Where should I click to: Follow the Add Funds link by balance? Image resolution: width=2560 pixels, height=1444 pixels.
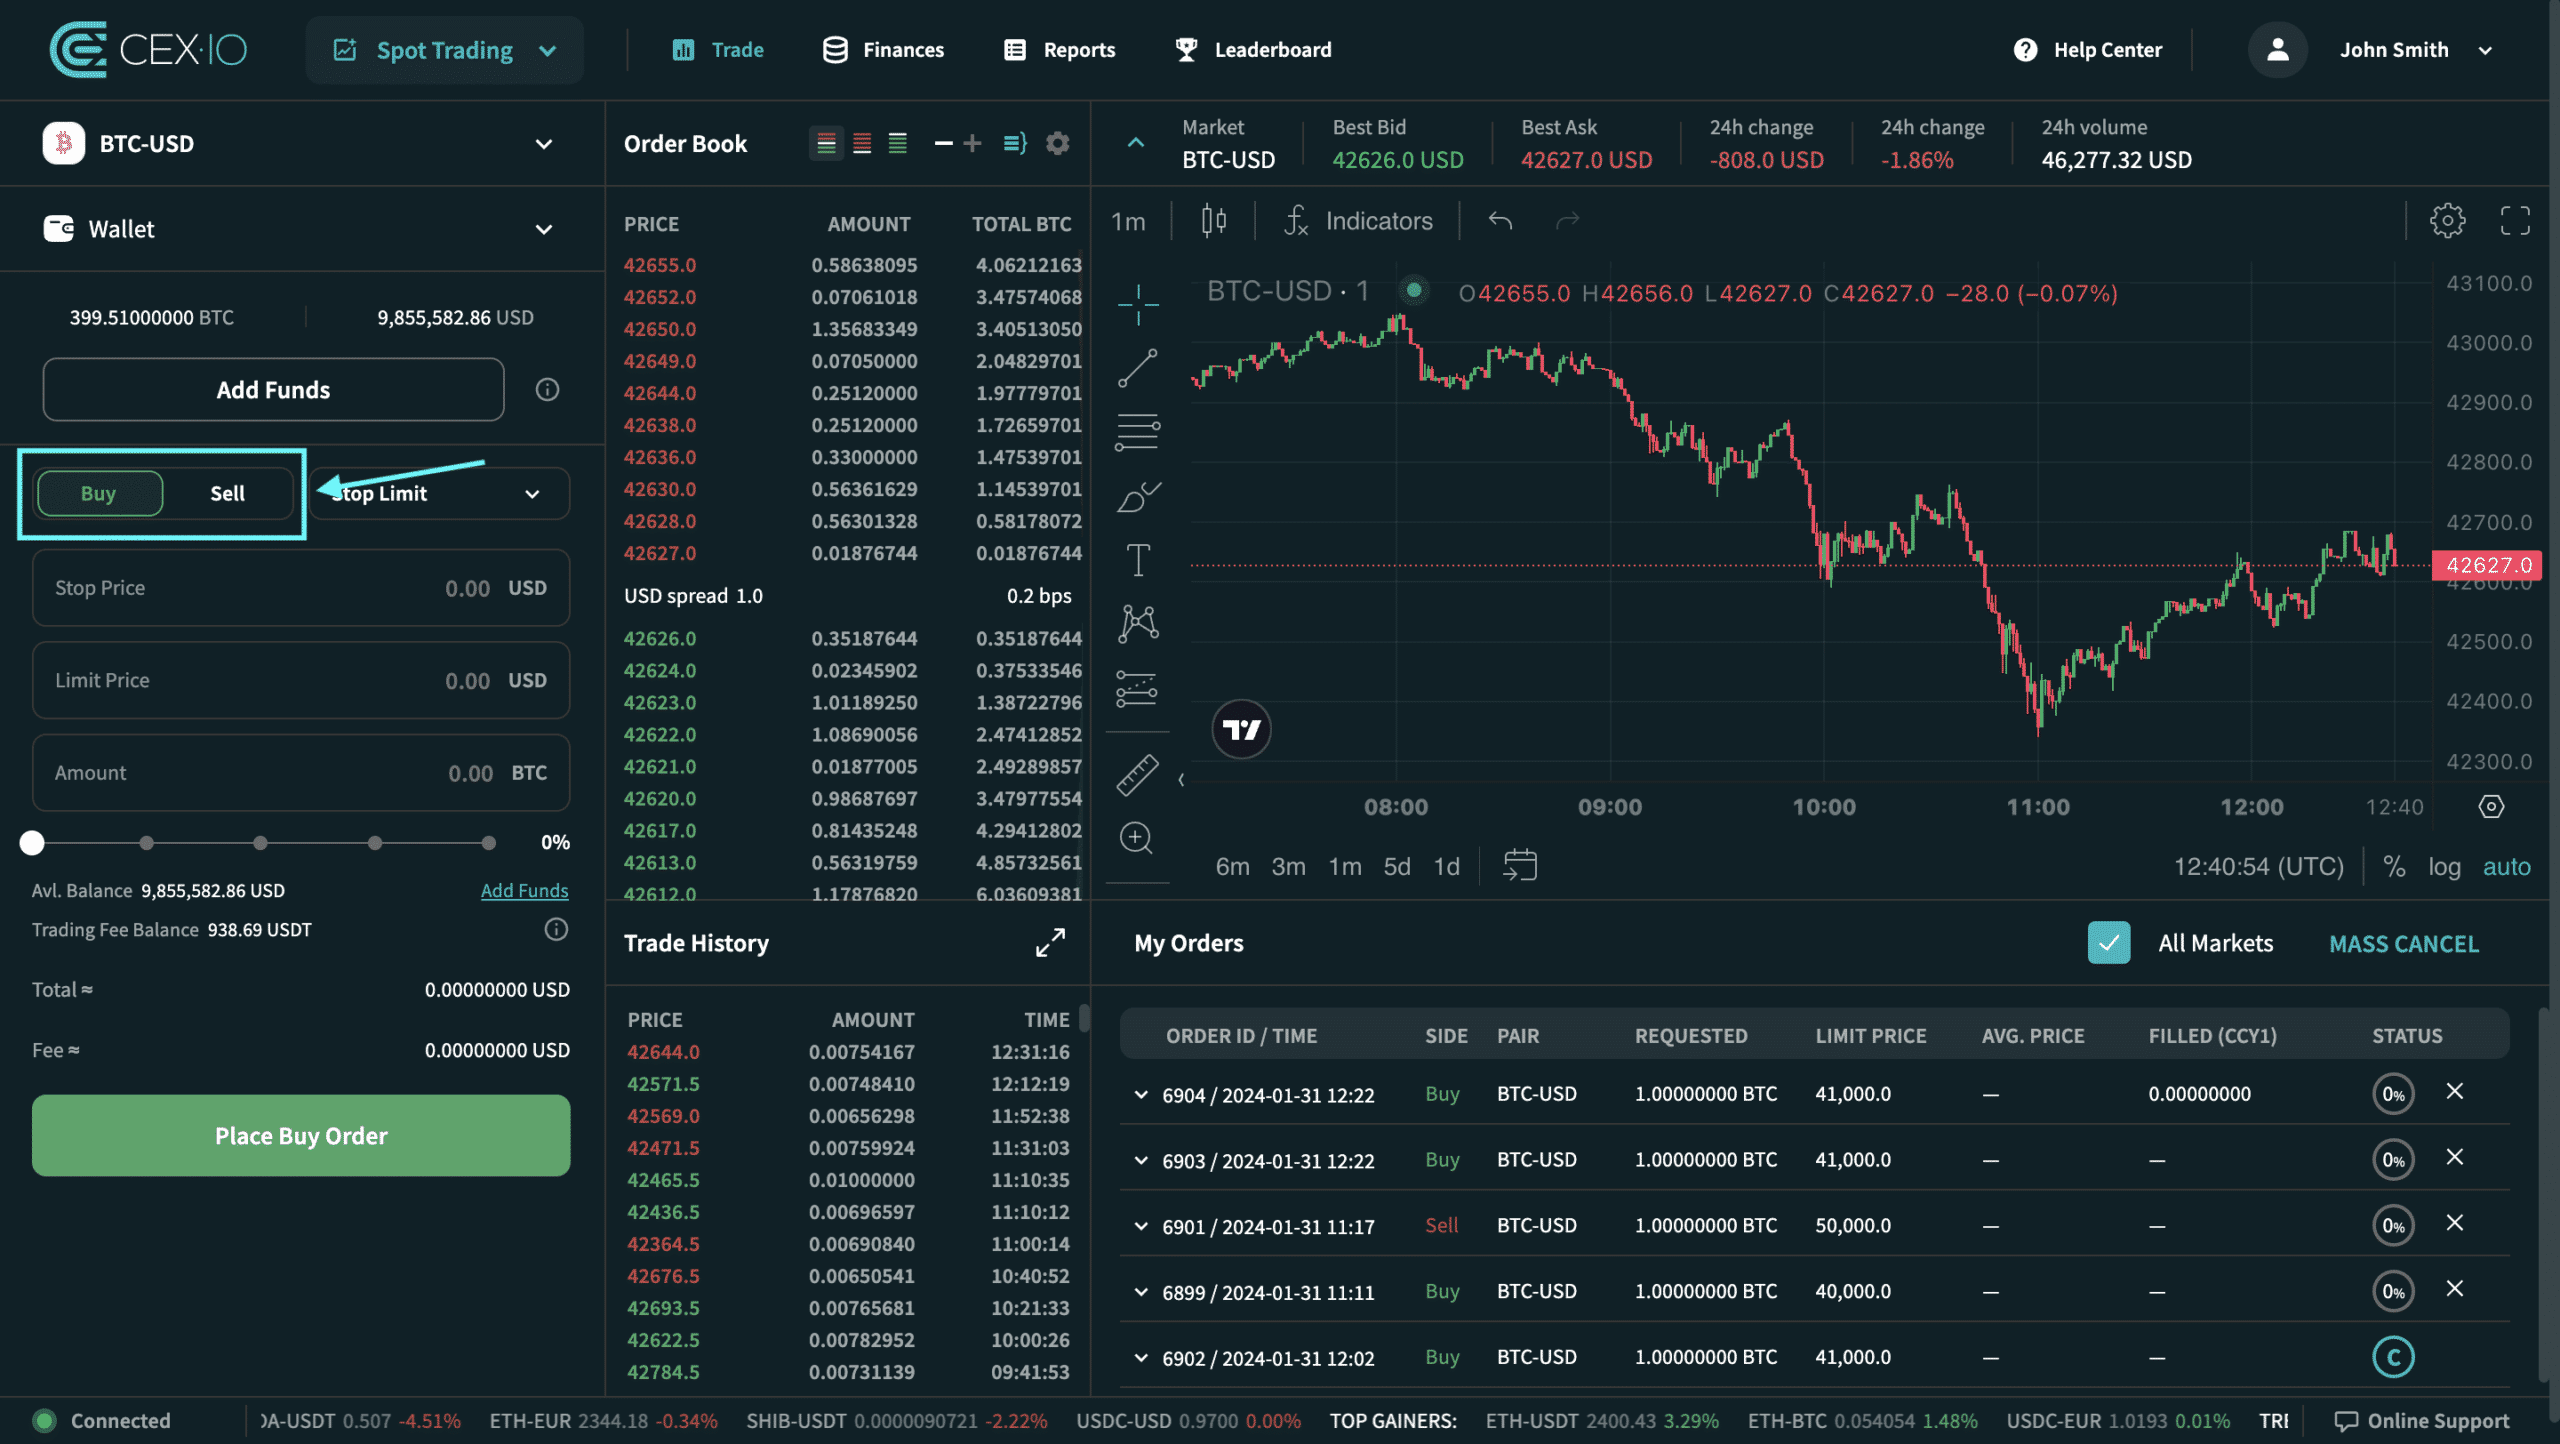(x=524, y=891)
